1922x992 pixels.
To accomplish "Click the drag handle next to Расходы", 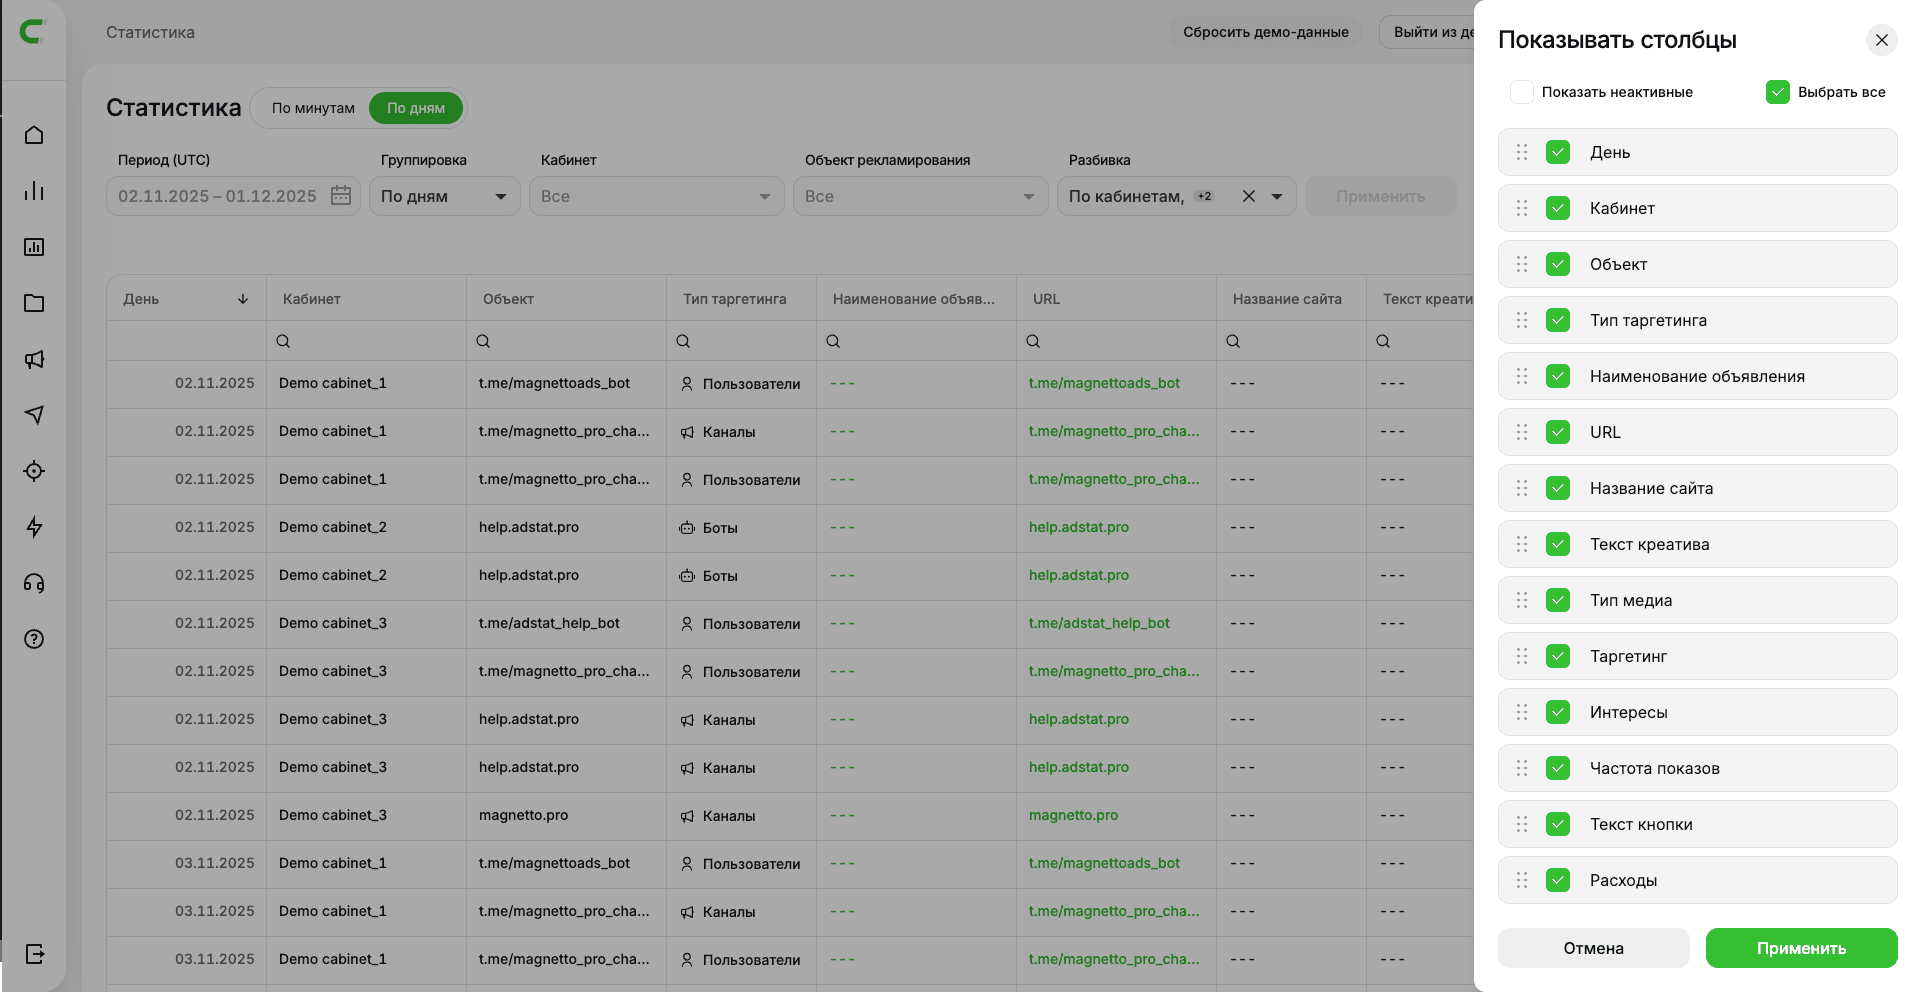I will pyautogui.click(x=1522, y=880).
